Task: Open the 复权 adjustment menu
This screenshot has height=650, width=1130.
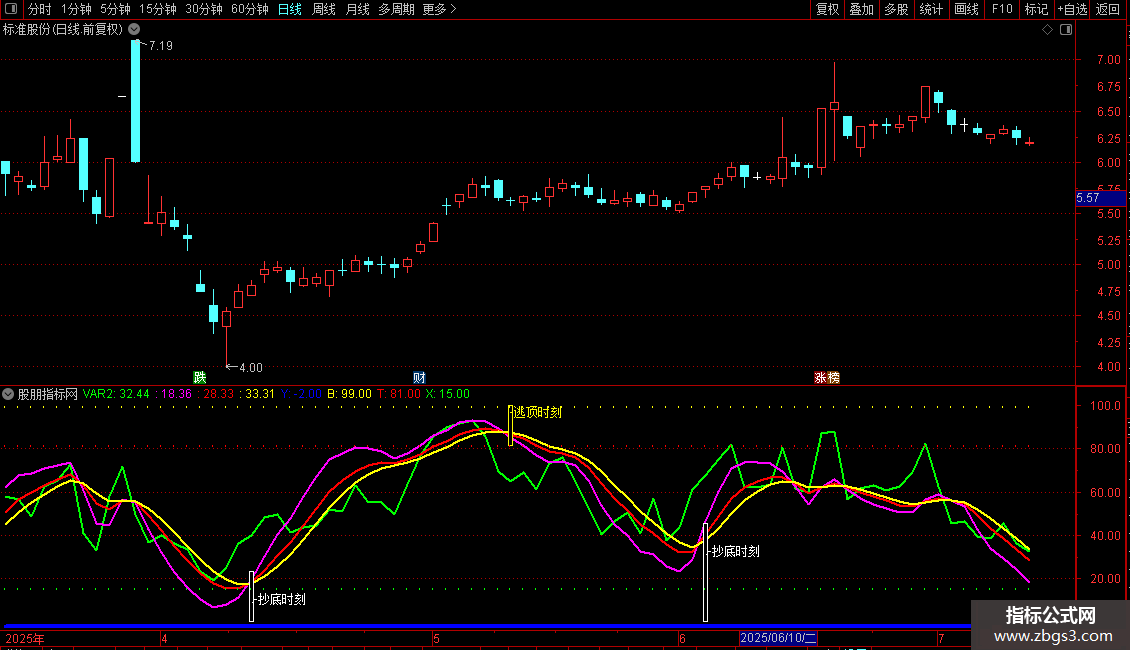Action: pos(827,9)
